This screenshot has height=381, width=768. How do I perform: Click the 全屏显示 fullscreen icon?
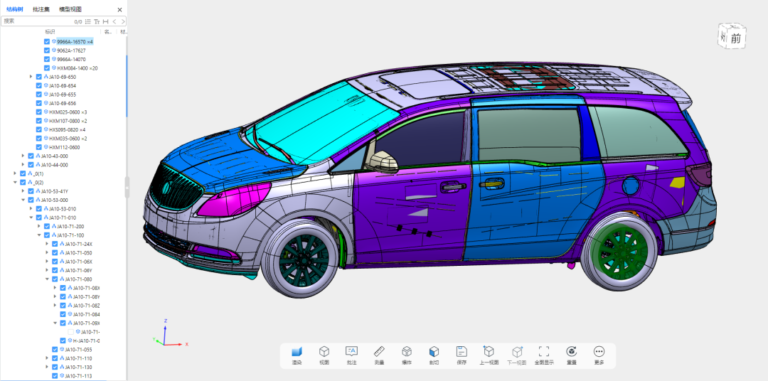(x=544, y=351)
